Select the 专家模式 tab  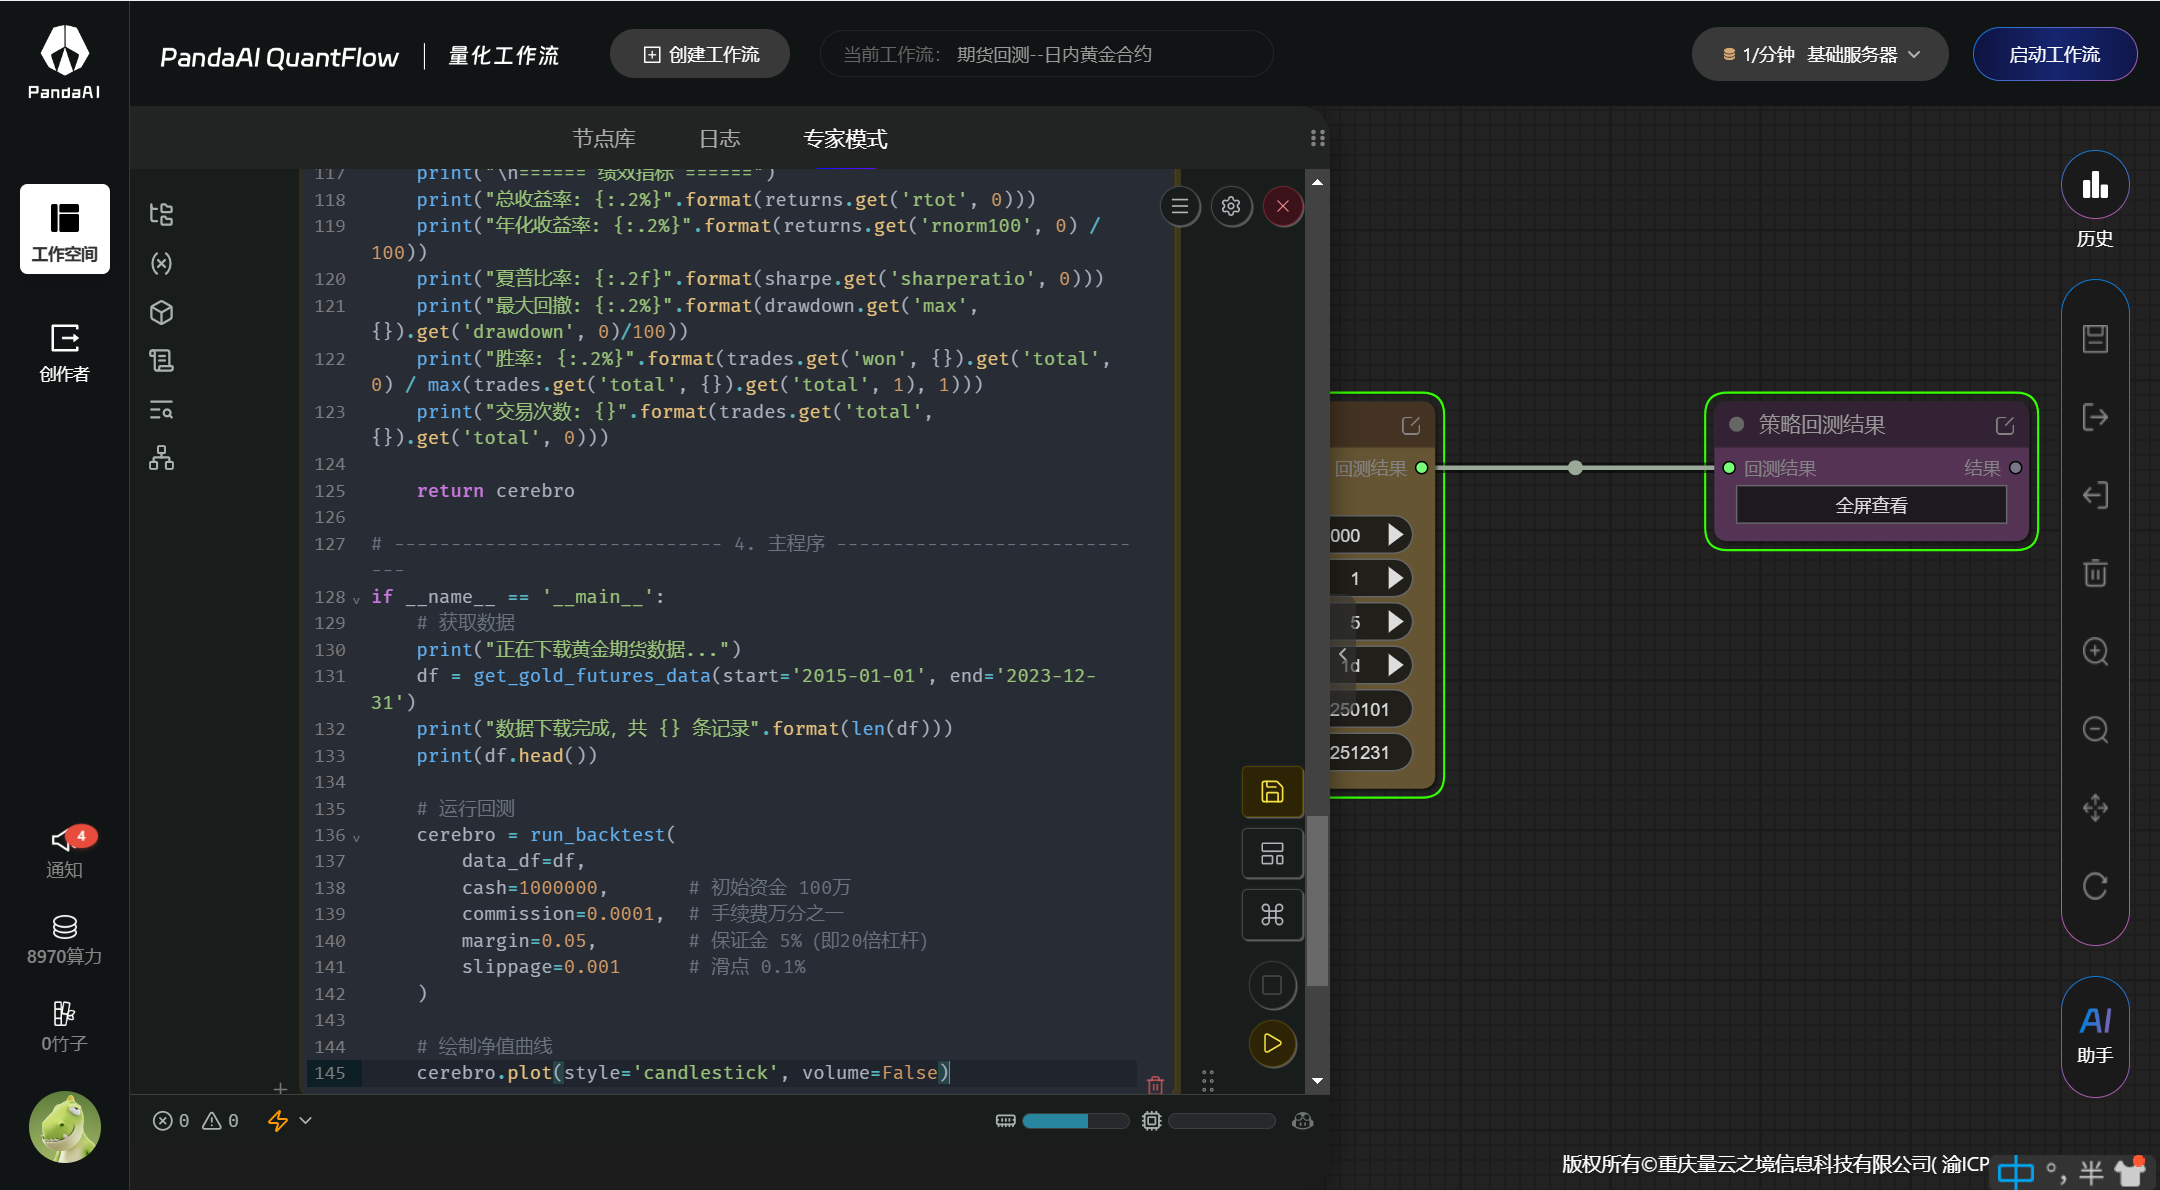click(846, 139)
